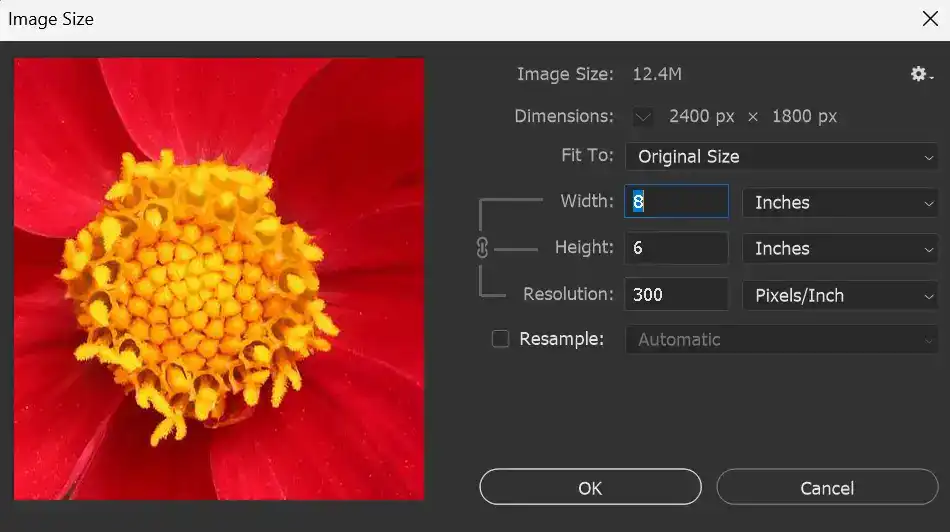This screenshot has height=532, width=950.
Task: Toggle the constrain proportions chain link
Action: point(482,248)
